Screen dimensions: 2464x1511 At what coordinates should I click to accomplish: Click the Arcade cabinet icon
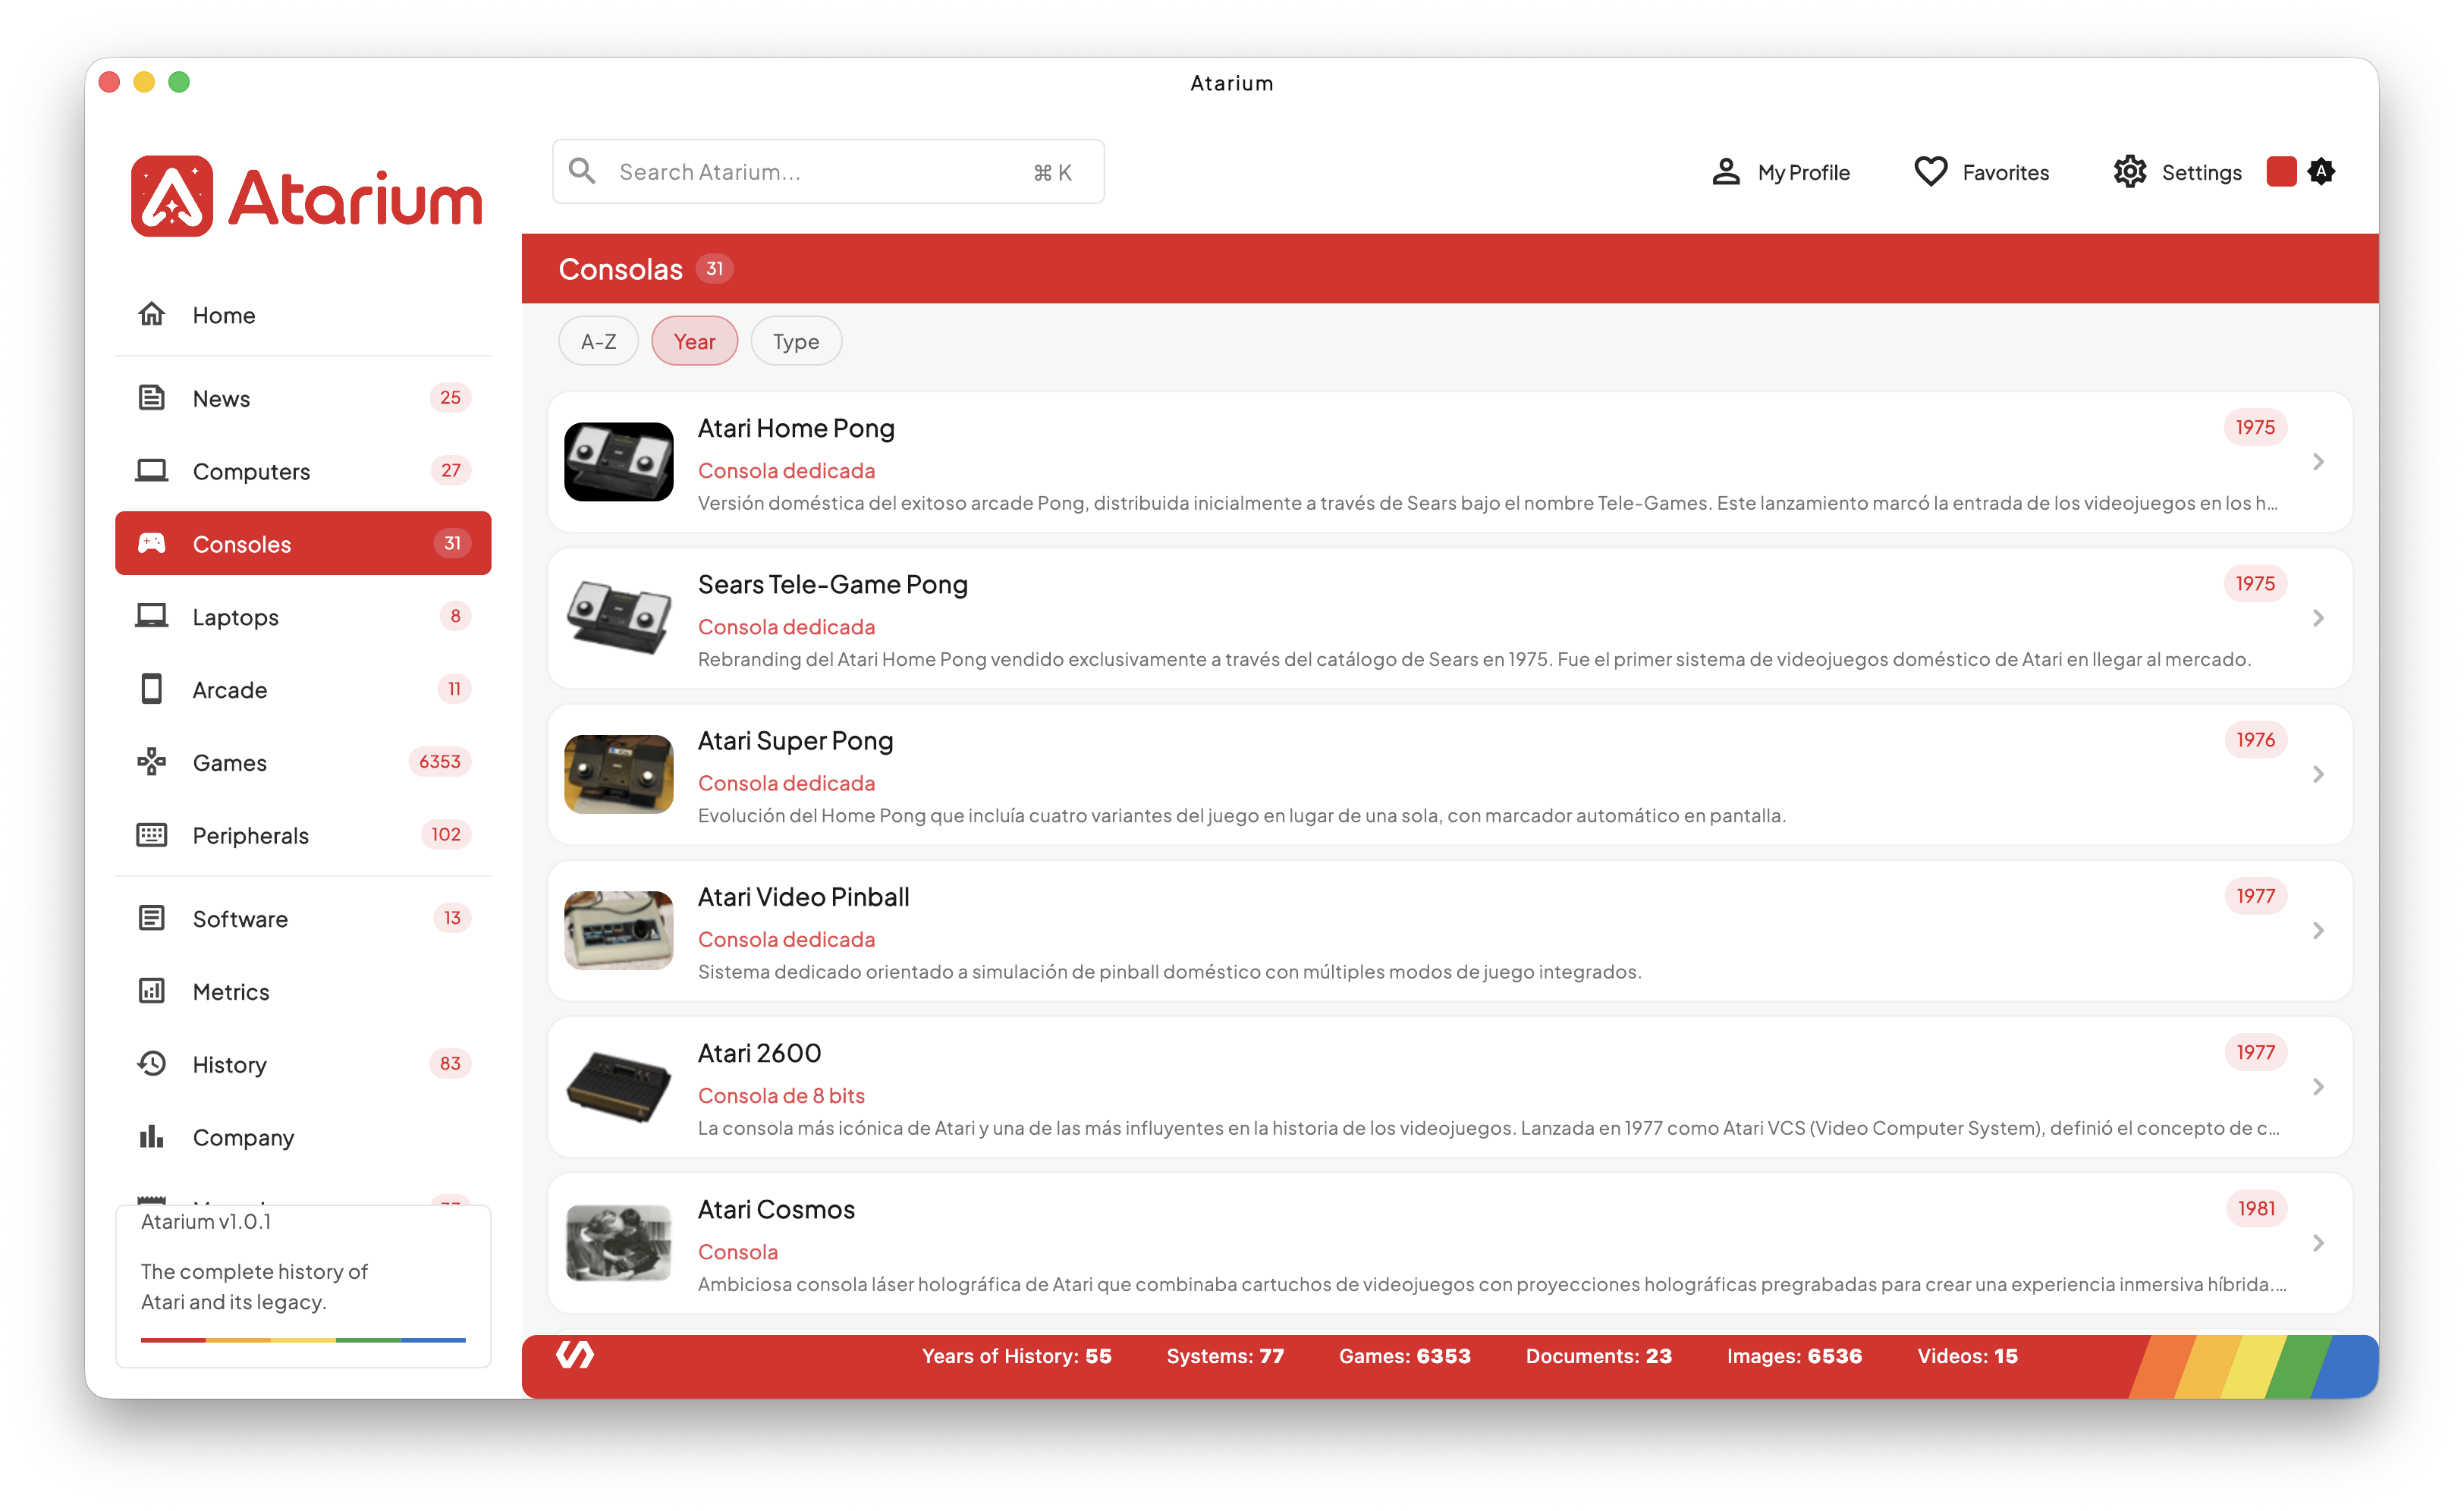[151, 690]
